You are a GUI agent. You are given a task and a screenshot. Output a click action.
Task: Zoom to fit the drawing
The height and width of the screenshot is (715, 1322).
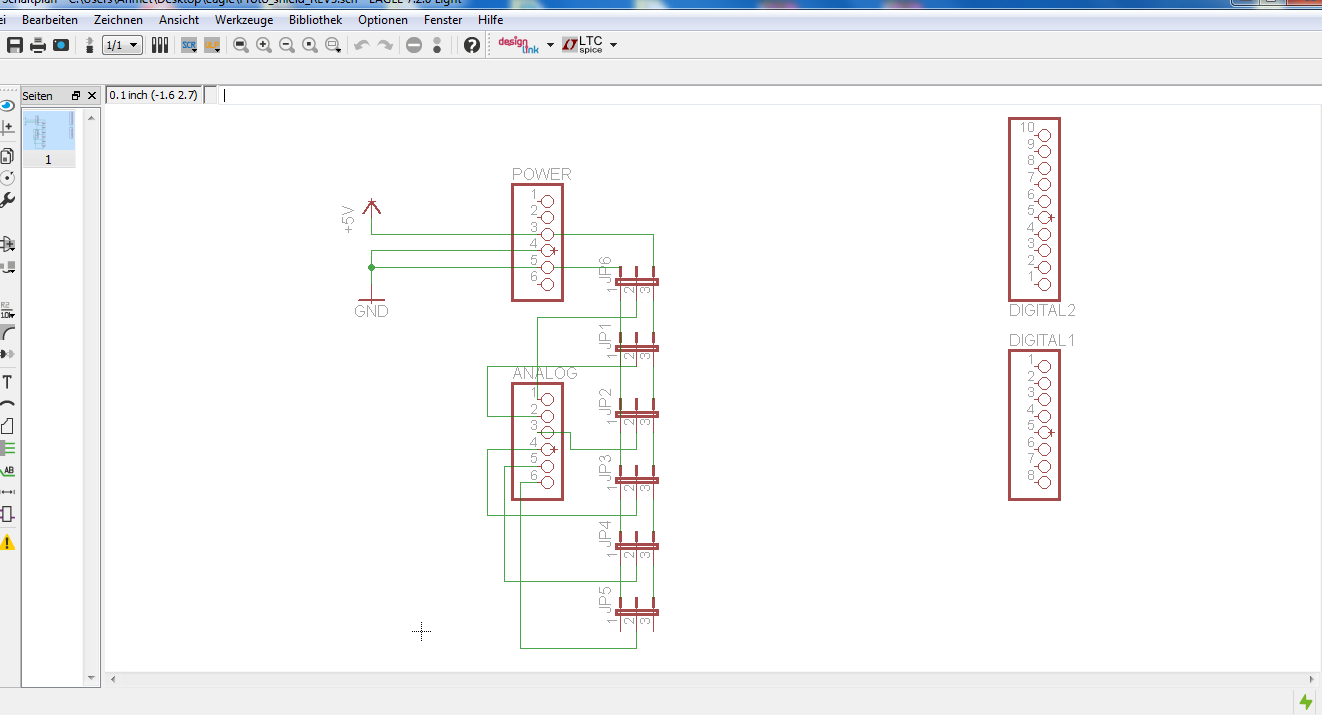tap(241, 45)
